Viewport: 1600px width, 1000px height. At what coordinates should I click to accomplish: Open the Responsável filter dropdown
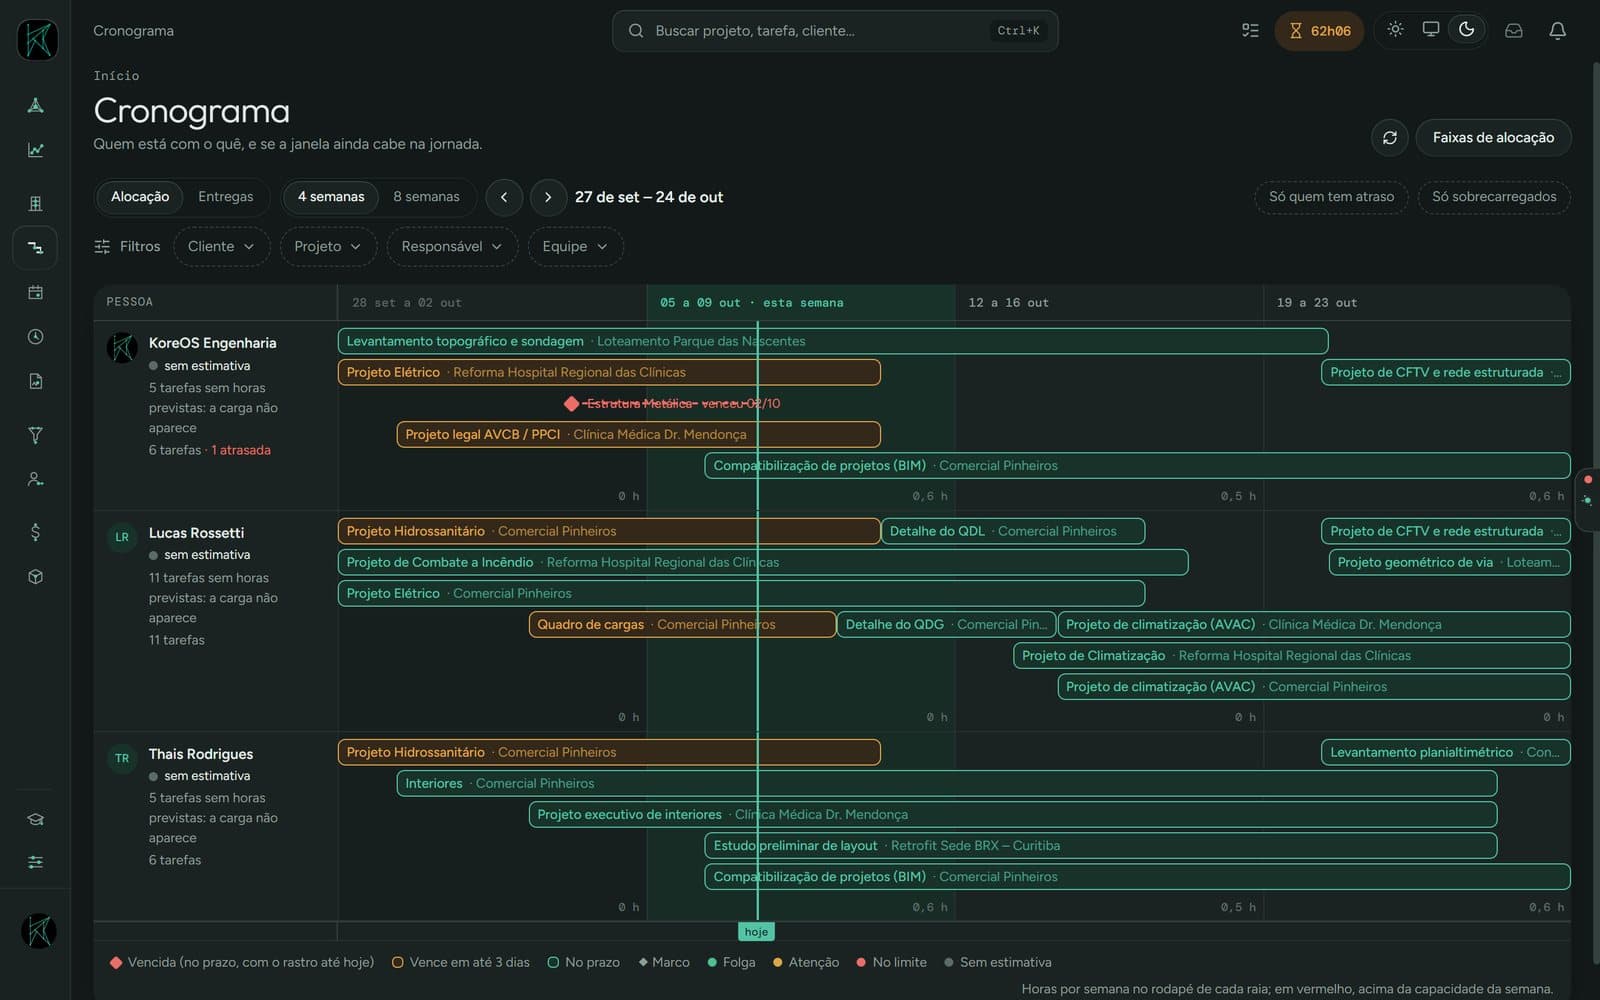click(452, 247)
